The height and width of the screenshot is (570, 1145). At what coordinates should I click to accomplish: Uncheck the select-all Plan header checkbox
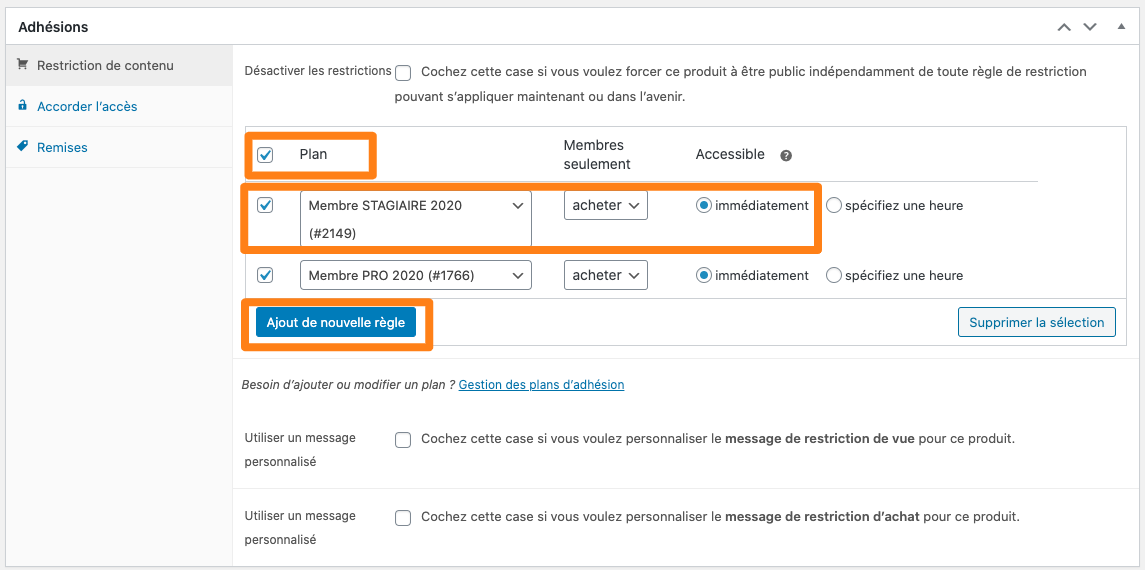tap(265, 155)
